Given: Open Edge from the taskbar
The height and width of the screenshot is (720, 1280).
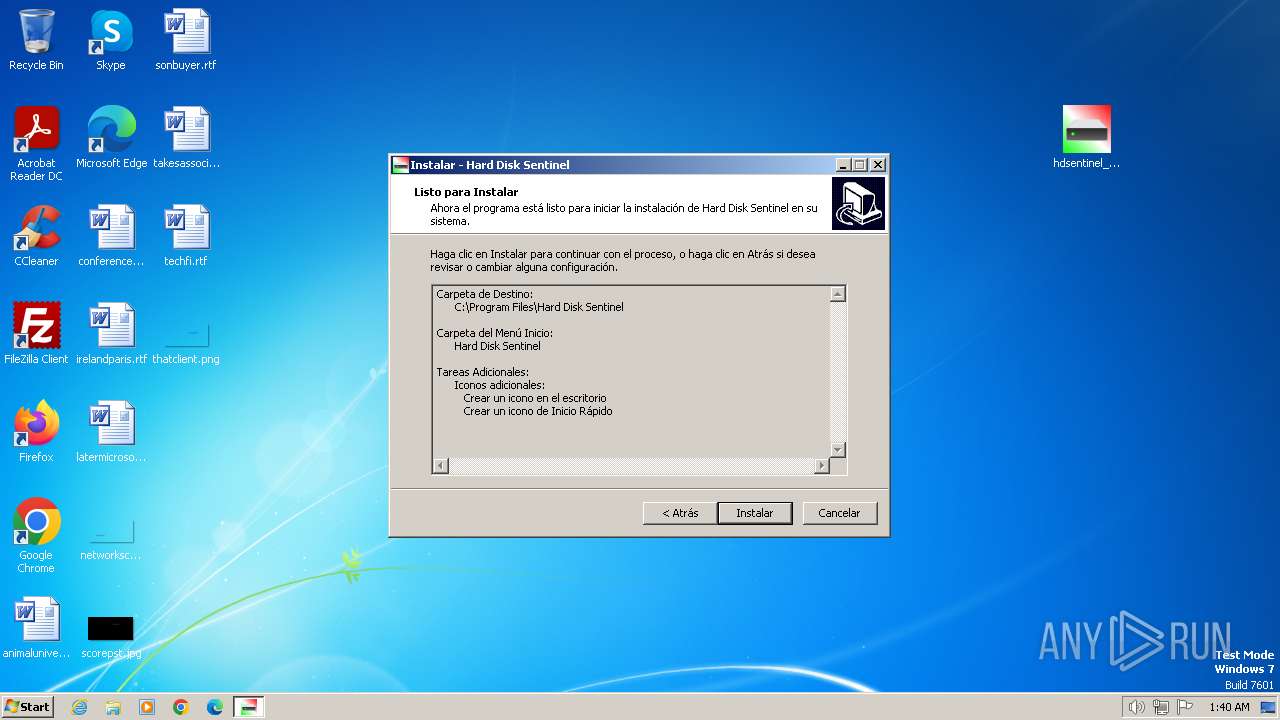Looking at the screenshot, I should click(x=215, y=707).
